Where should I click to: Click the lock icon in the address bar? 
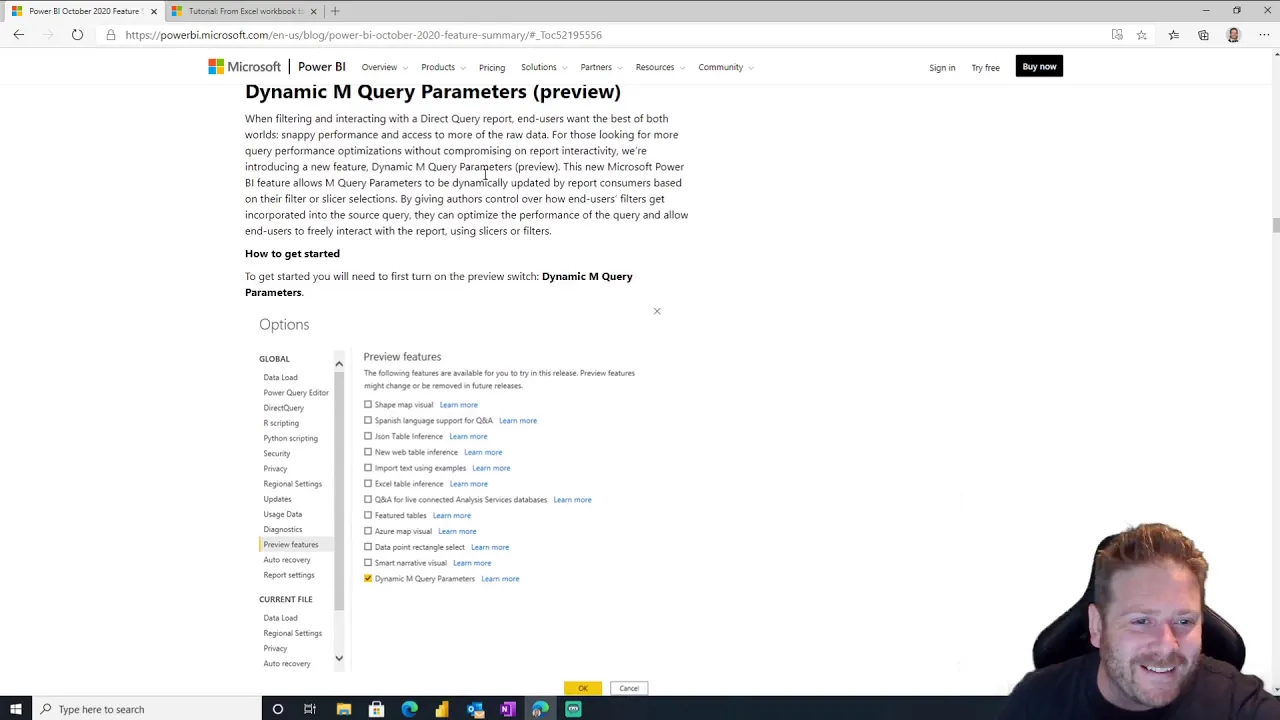[111, 35]
